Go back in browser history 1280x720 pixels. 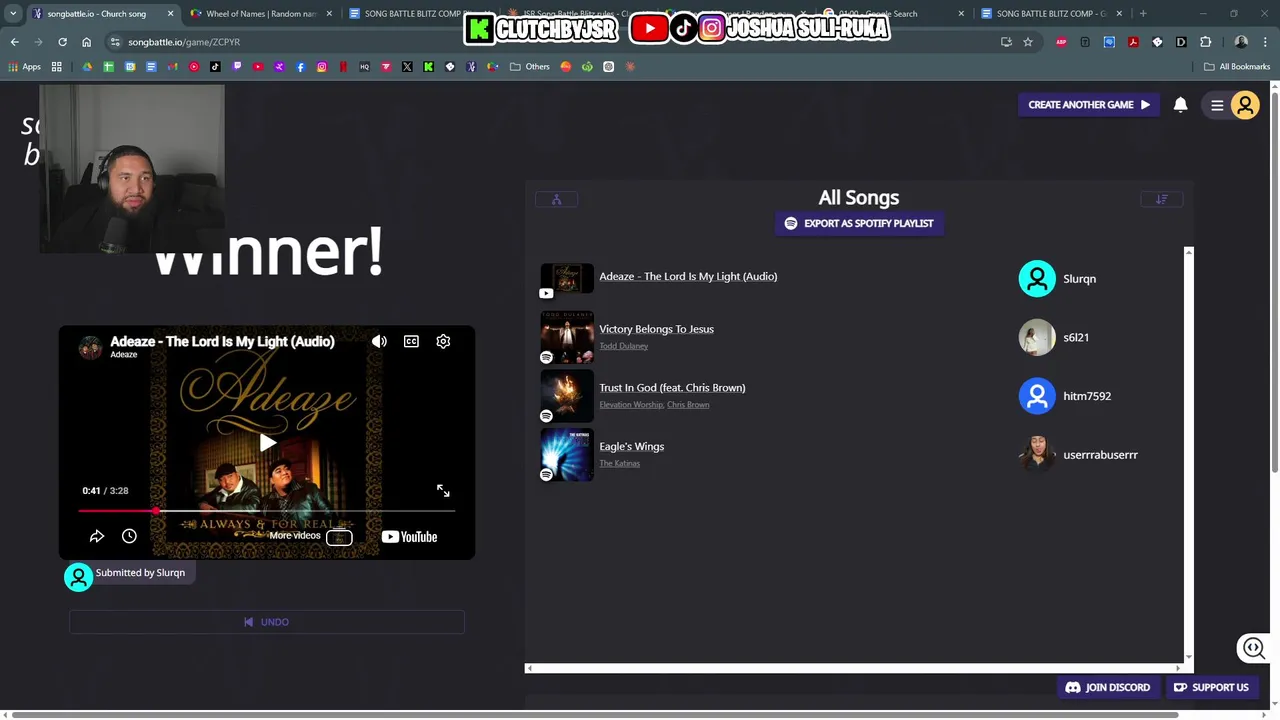(x=14, y=42)
